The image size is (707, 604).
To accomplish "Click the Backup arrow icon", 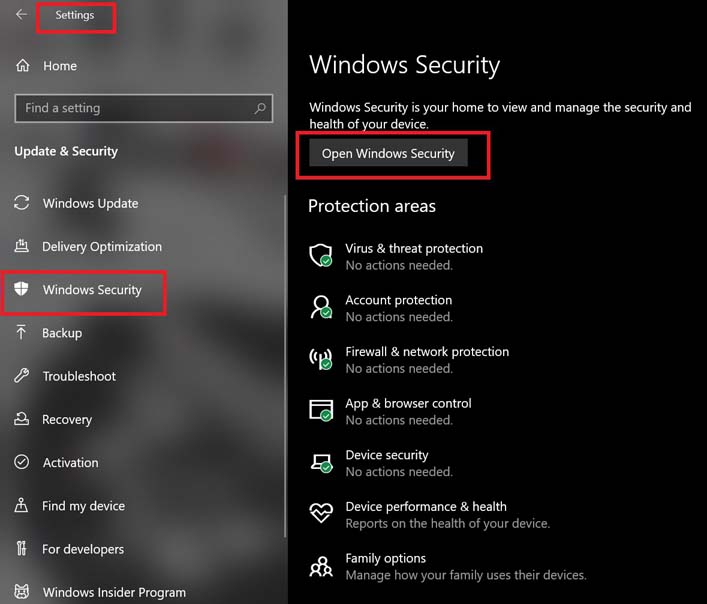I will pos(22,333).
